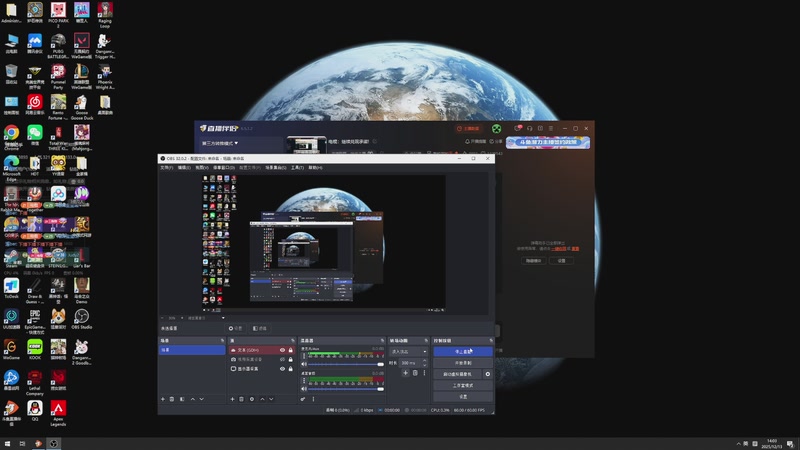Add a scene transition with the plus icon
800x450 pixels.
pyautogui.click(x=406, y=373)
